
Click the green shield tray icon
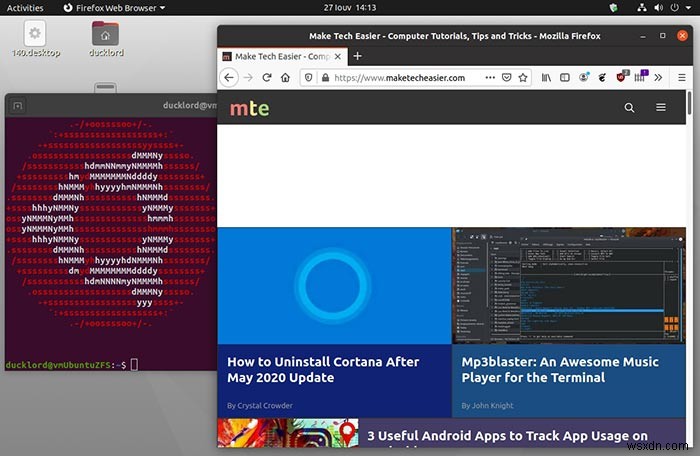[x=613, y=8]
